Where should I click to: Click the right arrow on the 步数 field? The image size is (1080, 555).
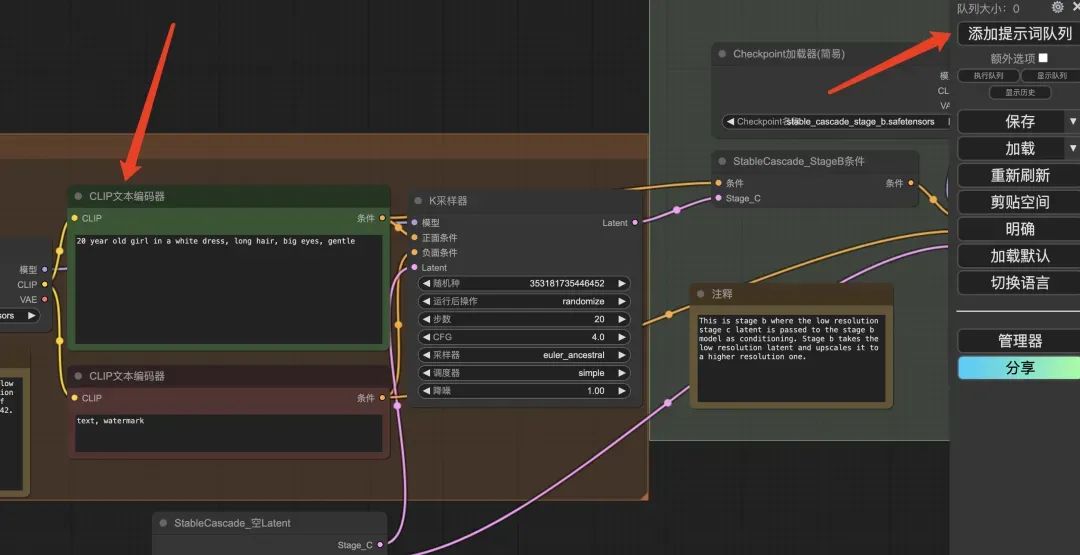click(622, 319)
